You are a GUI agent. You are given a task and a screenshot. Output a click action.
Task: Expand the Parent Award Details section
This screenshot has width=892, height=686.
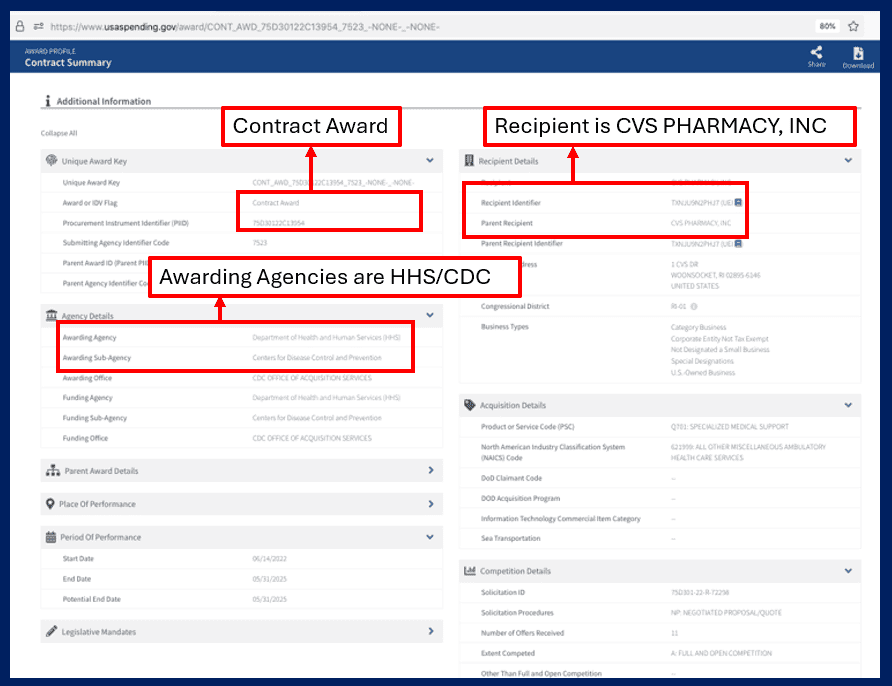coord(431,470)
